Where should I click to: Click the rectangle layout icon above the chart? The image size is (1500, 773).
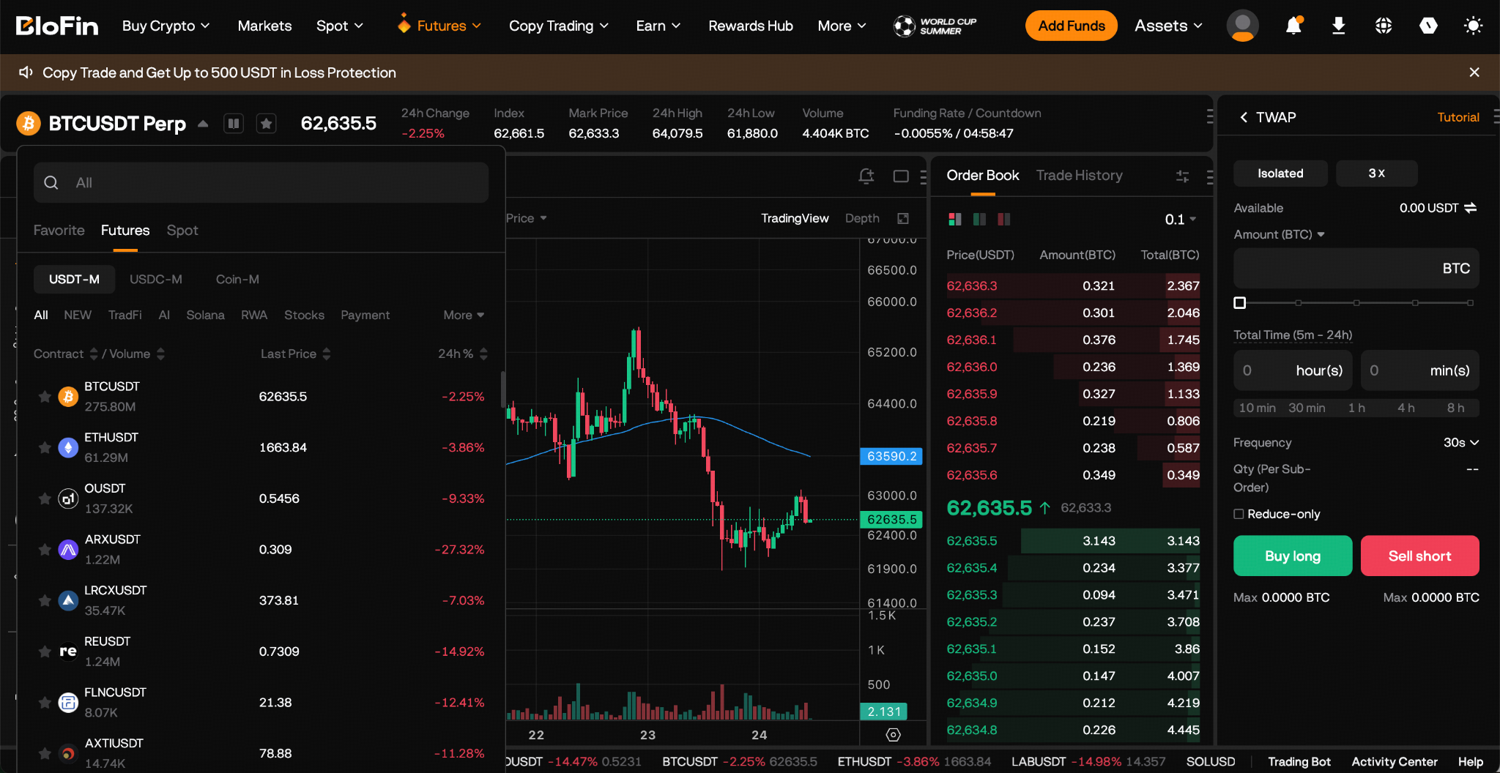(901, 176)
